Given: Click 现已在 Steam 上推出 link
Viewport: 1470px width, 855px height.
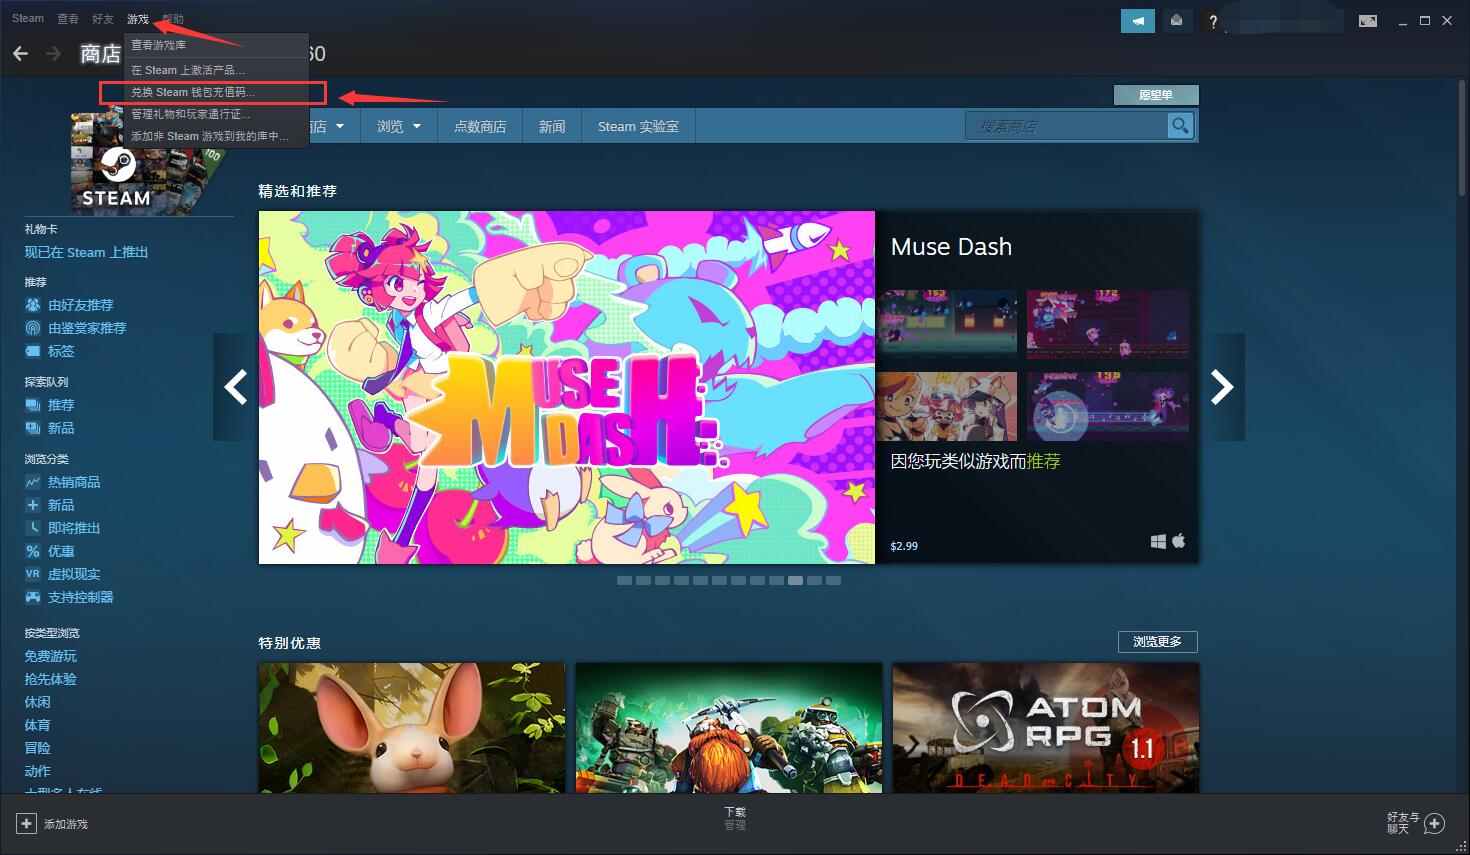Looking at the screenshot, I should tap(86, 252).
